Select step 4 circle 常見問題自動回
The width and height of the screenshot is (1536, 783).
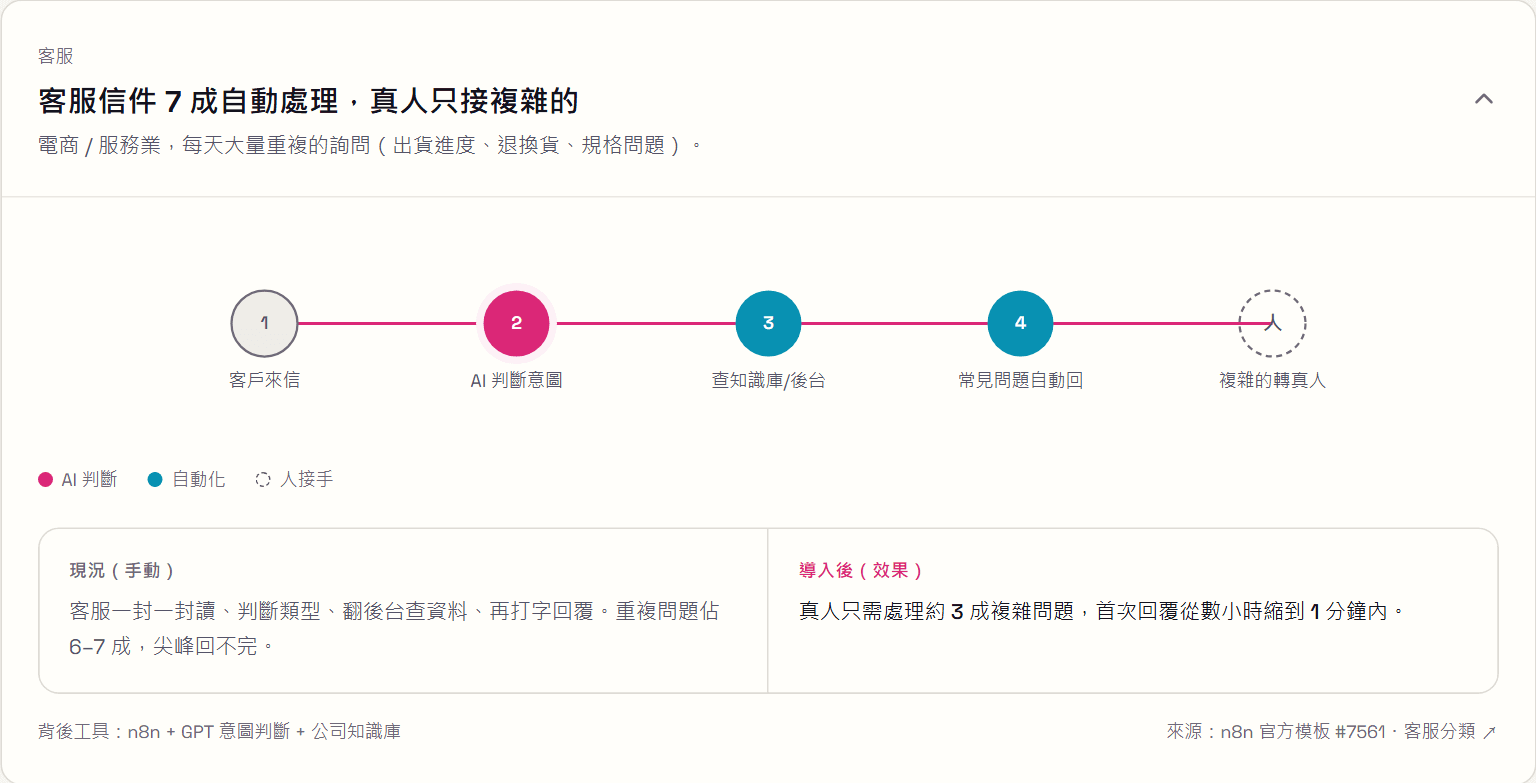click(x=1020, y=323)
